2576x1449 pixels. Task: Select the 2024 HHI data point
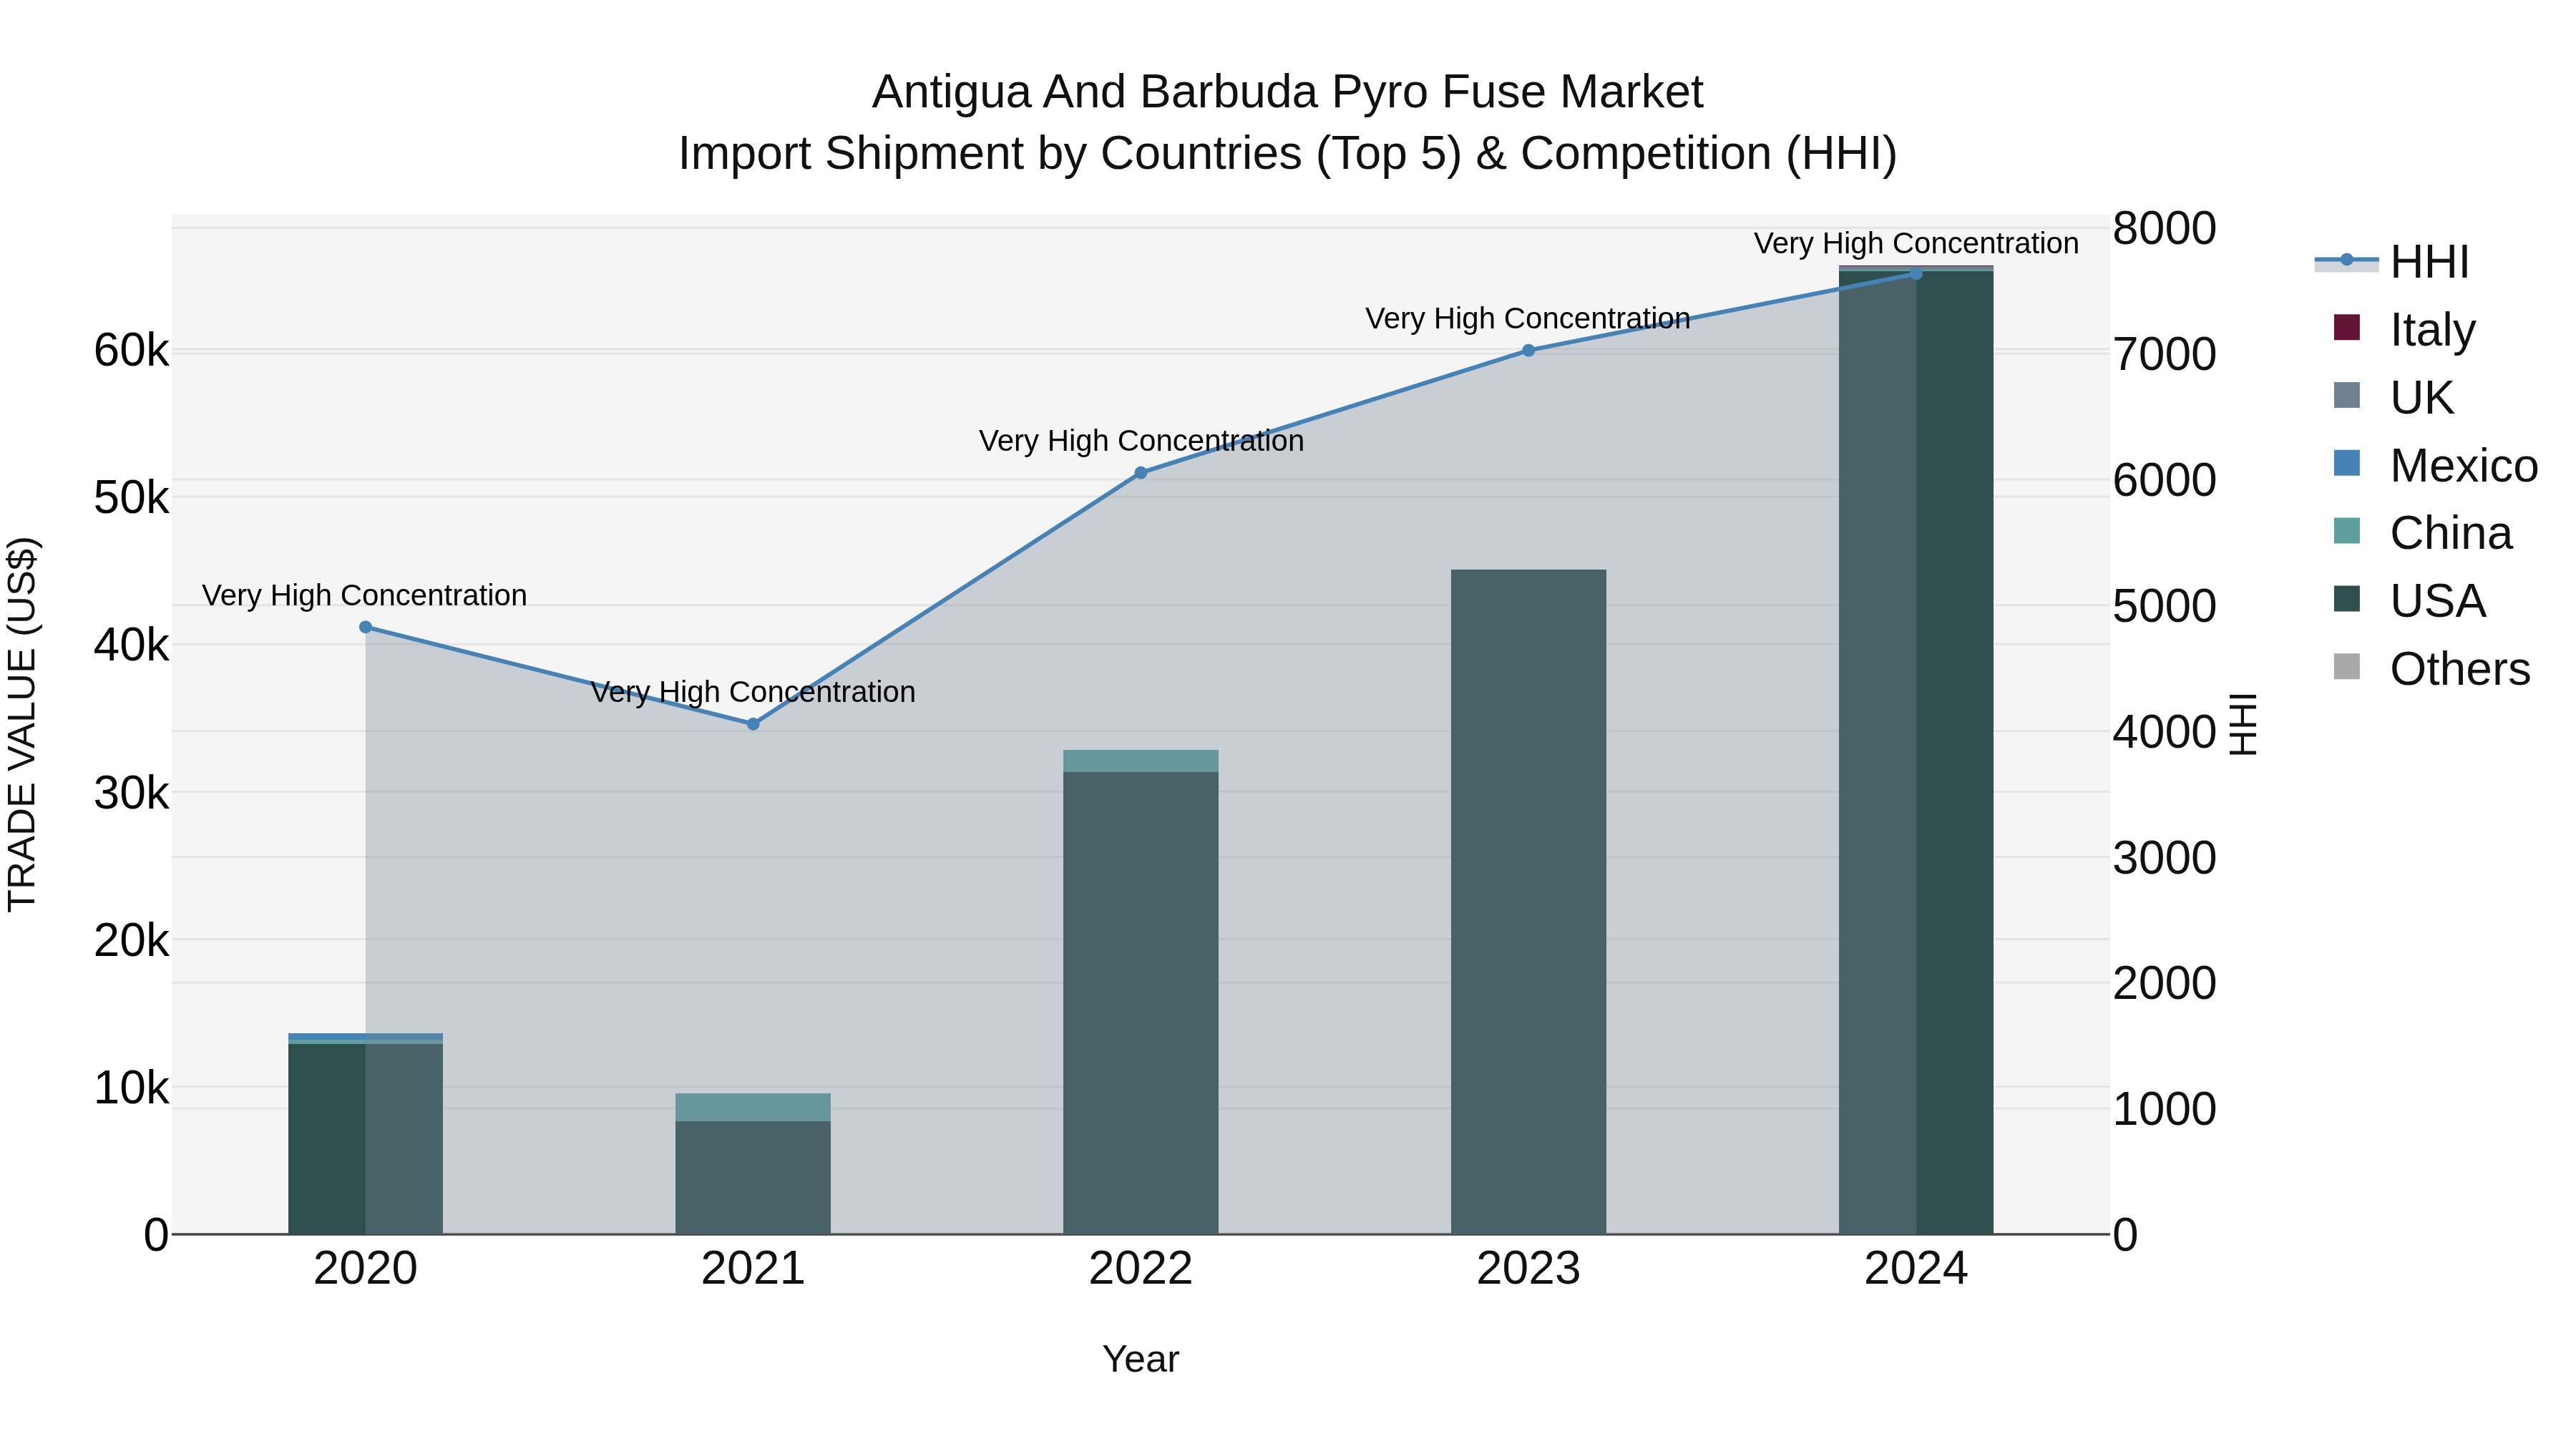[1916, 274]
